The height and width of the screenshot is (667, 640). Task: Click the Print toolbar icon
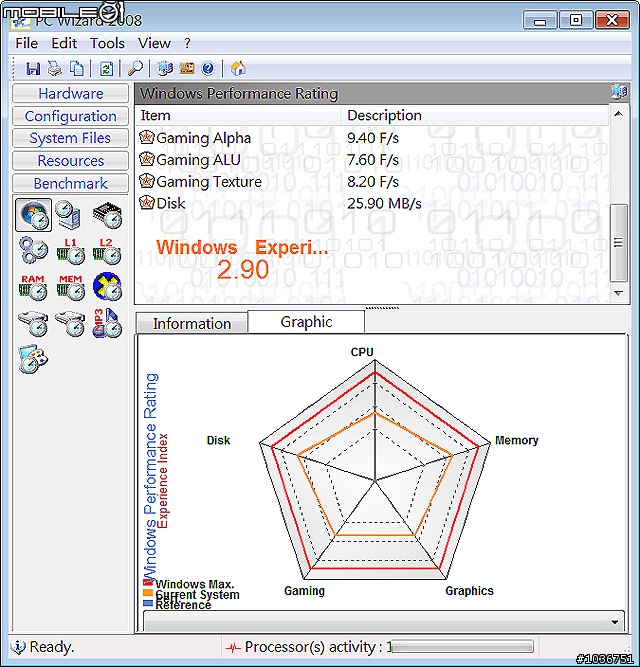tap(54, 68)
